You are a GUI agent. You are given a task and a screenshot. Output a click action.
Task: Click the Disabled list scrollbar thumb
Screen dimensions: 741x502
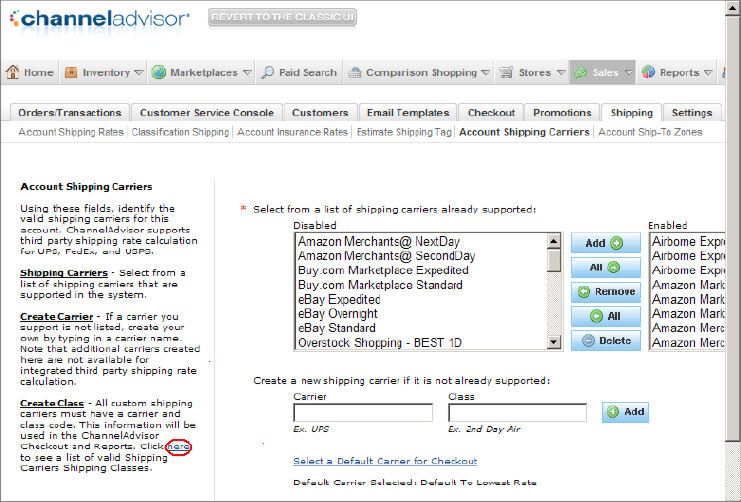(553, 260)
